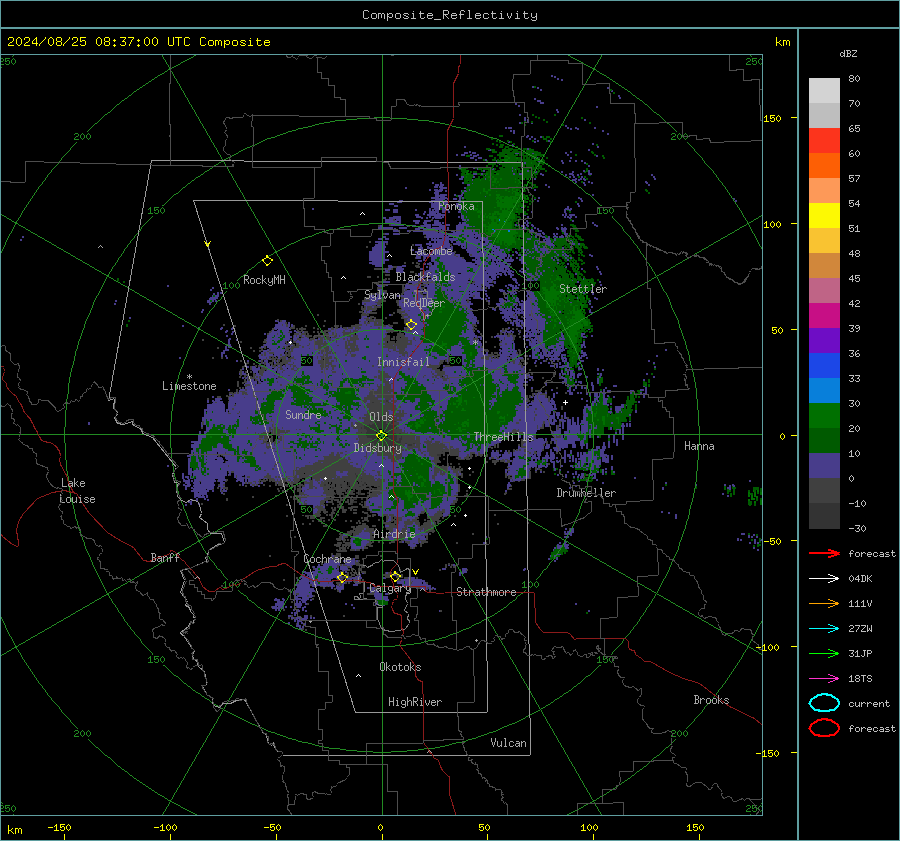Click the HighRiver city label
Image resolution: width=900 pixels, height=841 pixels.
[415, 702]
